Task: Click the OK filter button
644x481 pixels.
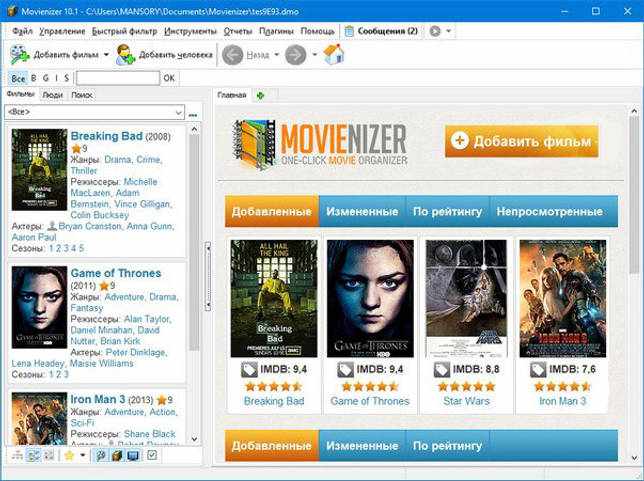Action: tap(169, 78)
